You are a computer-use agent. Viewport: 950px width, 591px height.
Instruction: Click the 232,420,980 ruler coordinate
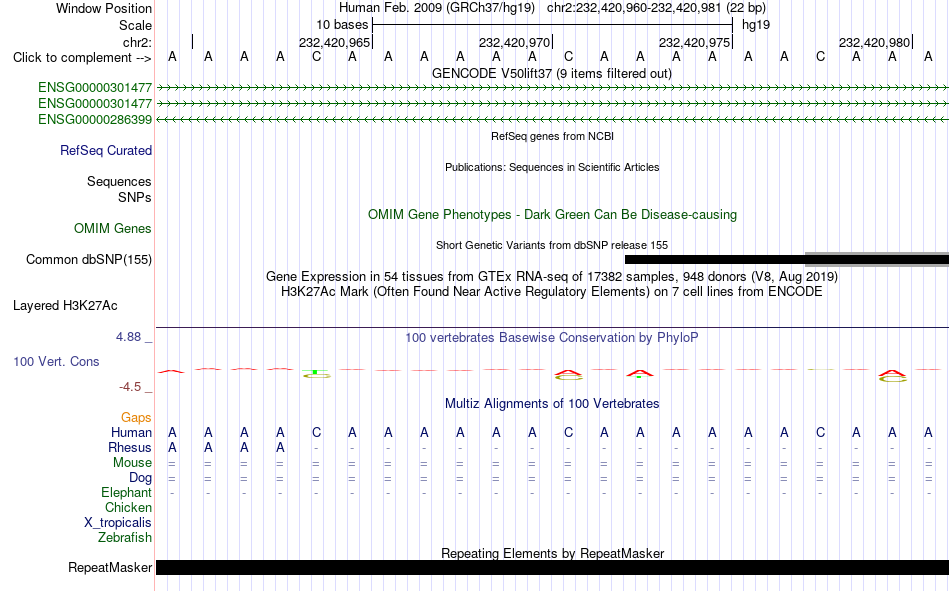[874, 42]
